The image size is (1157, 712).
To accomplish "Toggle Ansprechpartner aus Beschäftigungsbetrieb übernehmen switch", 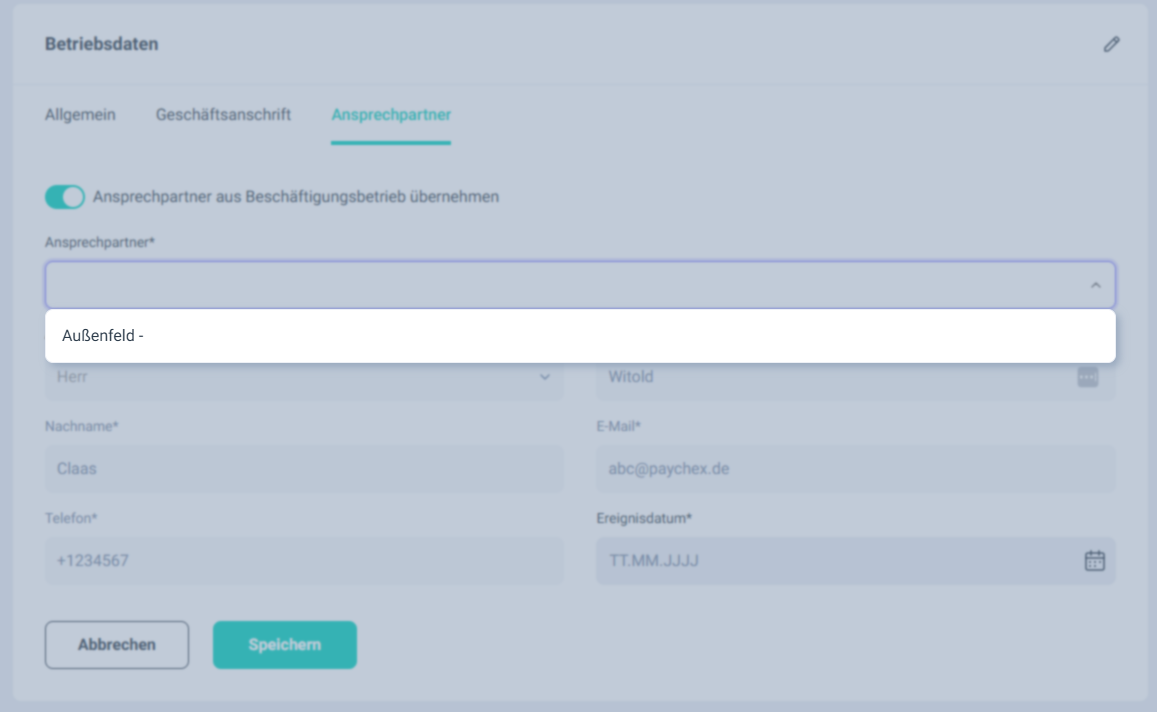I will coord(65,197).
